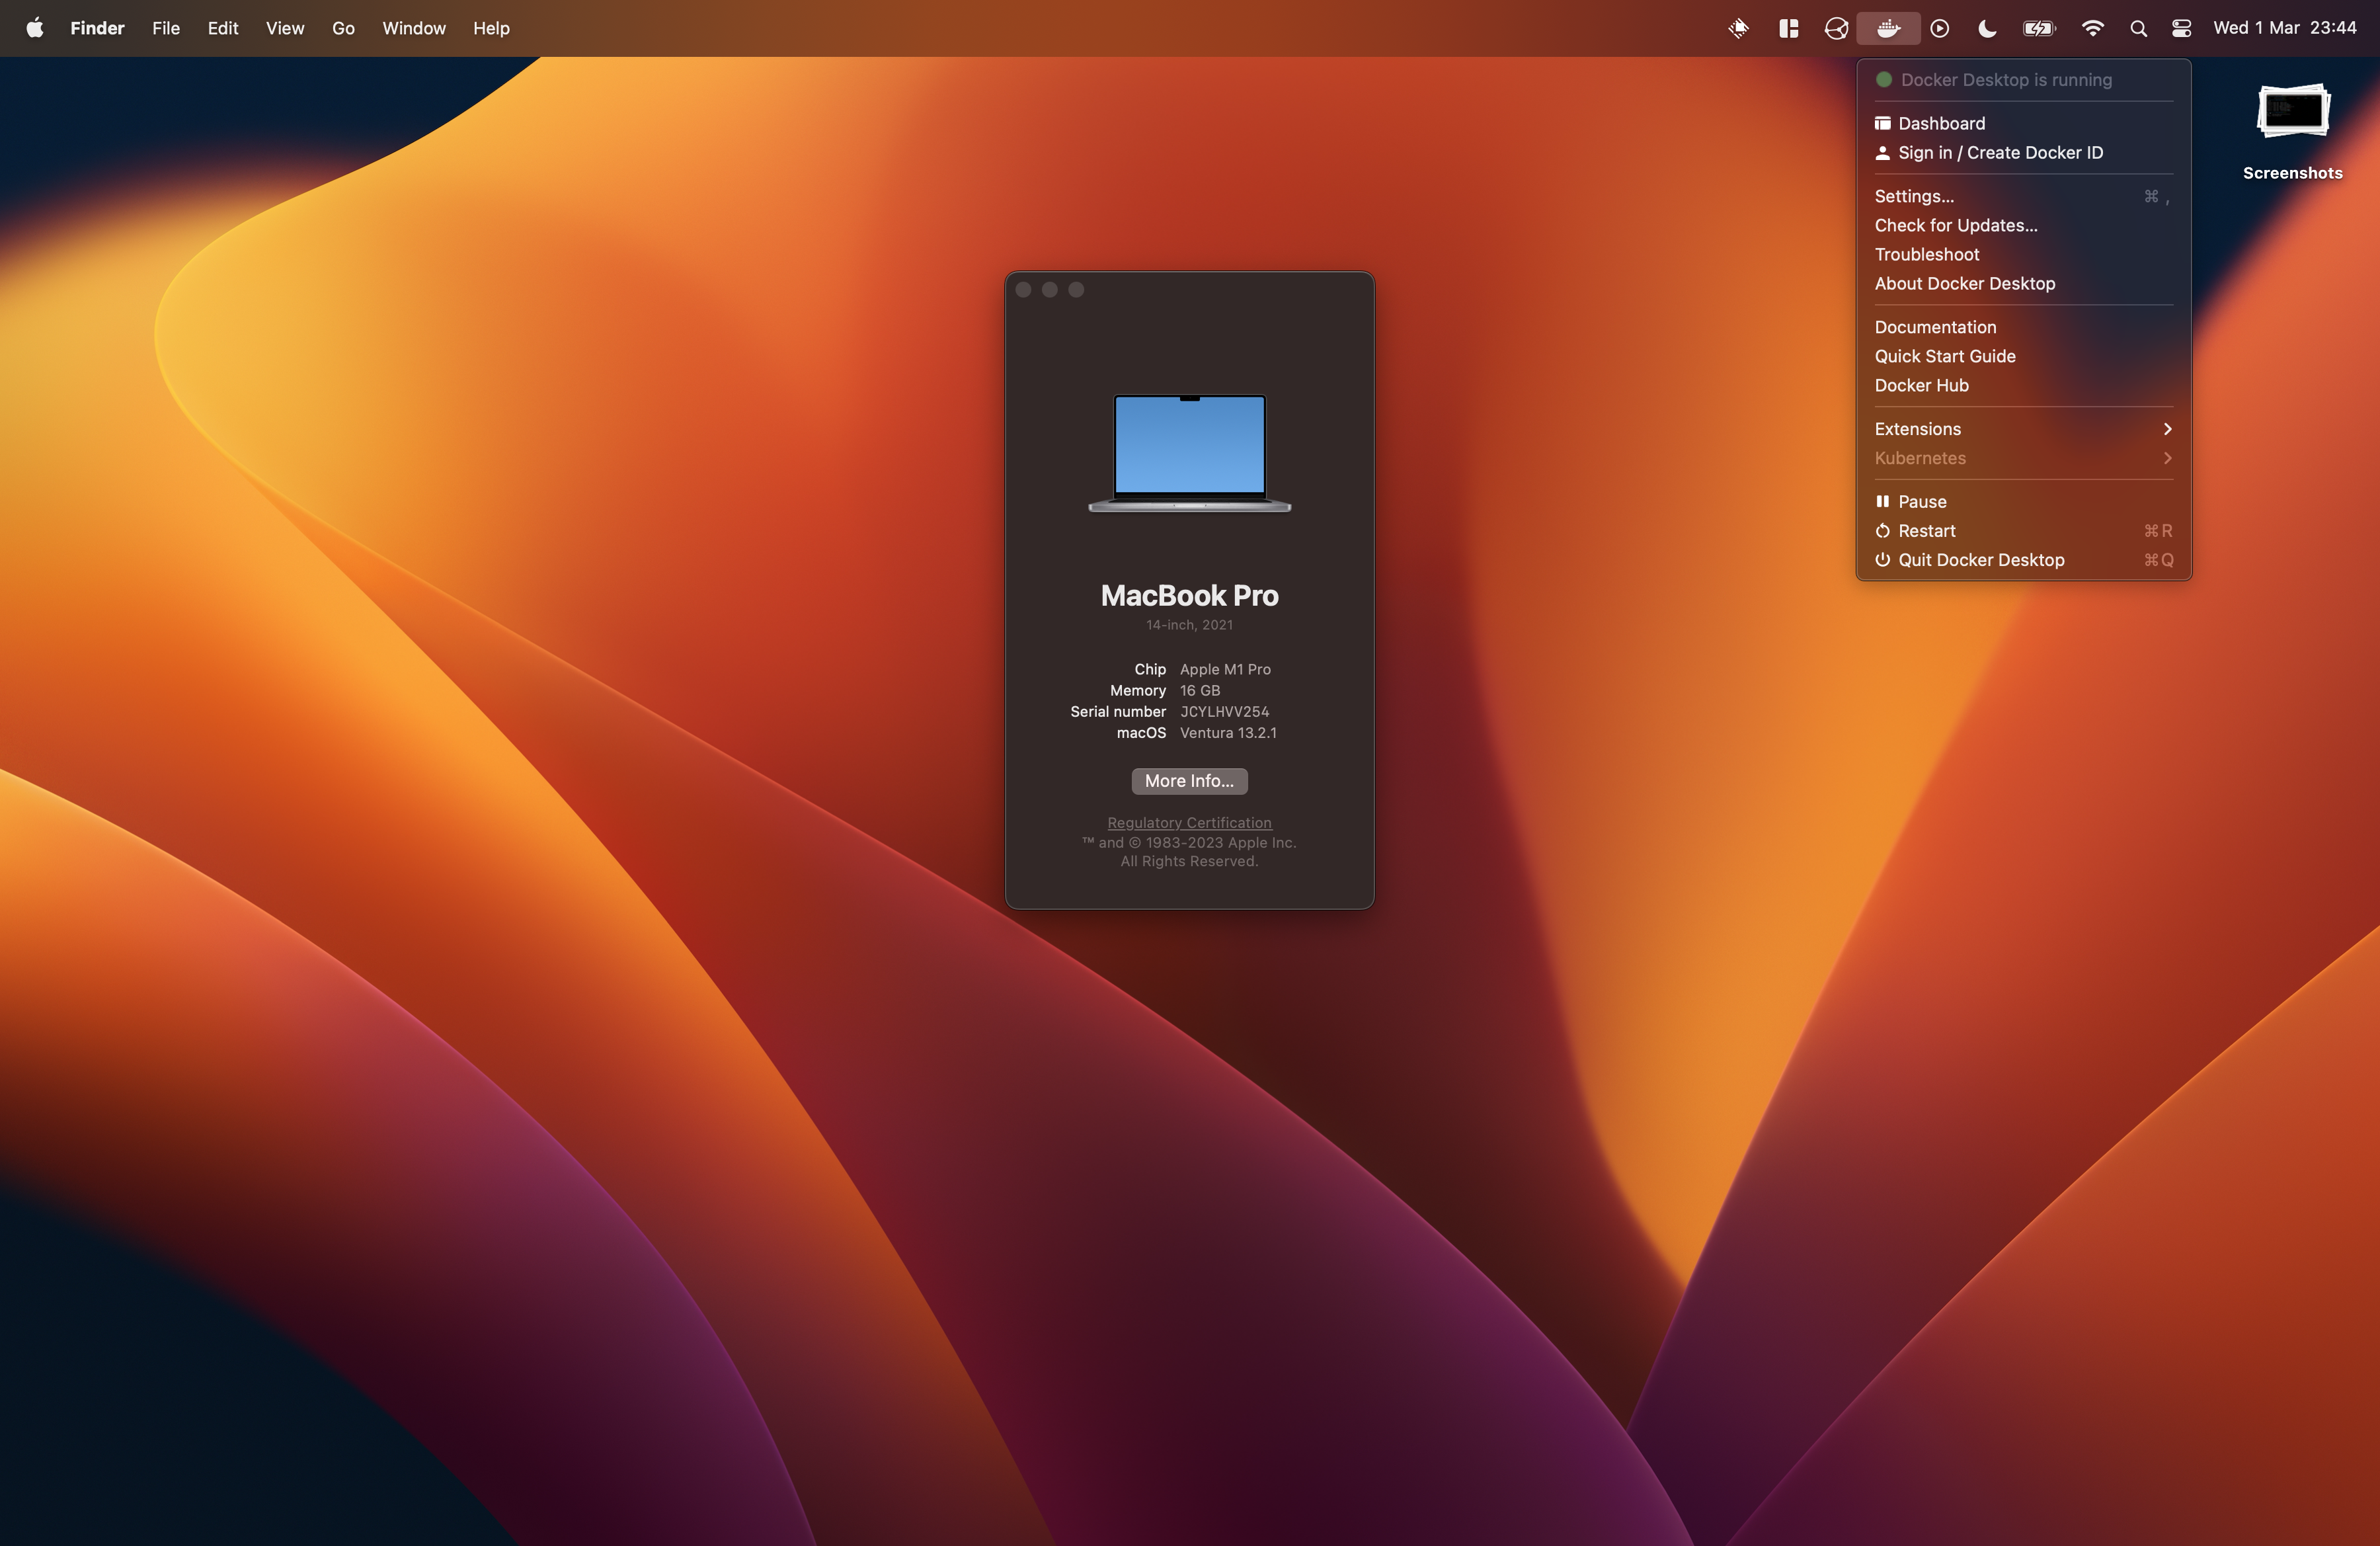
Task: Open Control Center icon in menu bar
Action: (2182, 28)
